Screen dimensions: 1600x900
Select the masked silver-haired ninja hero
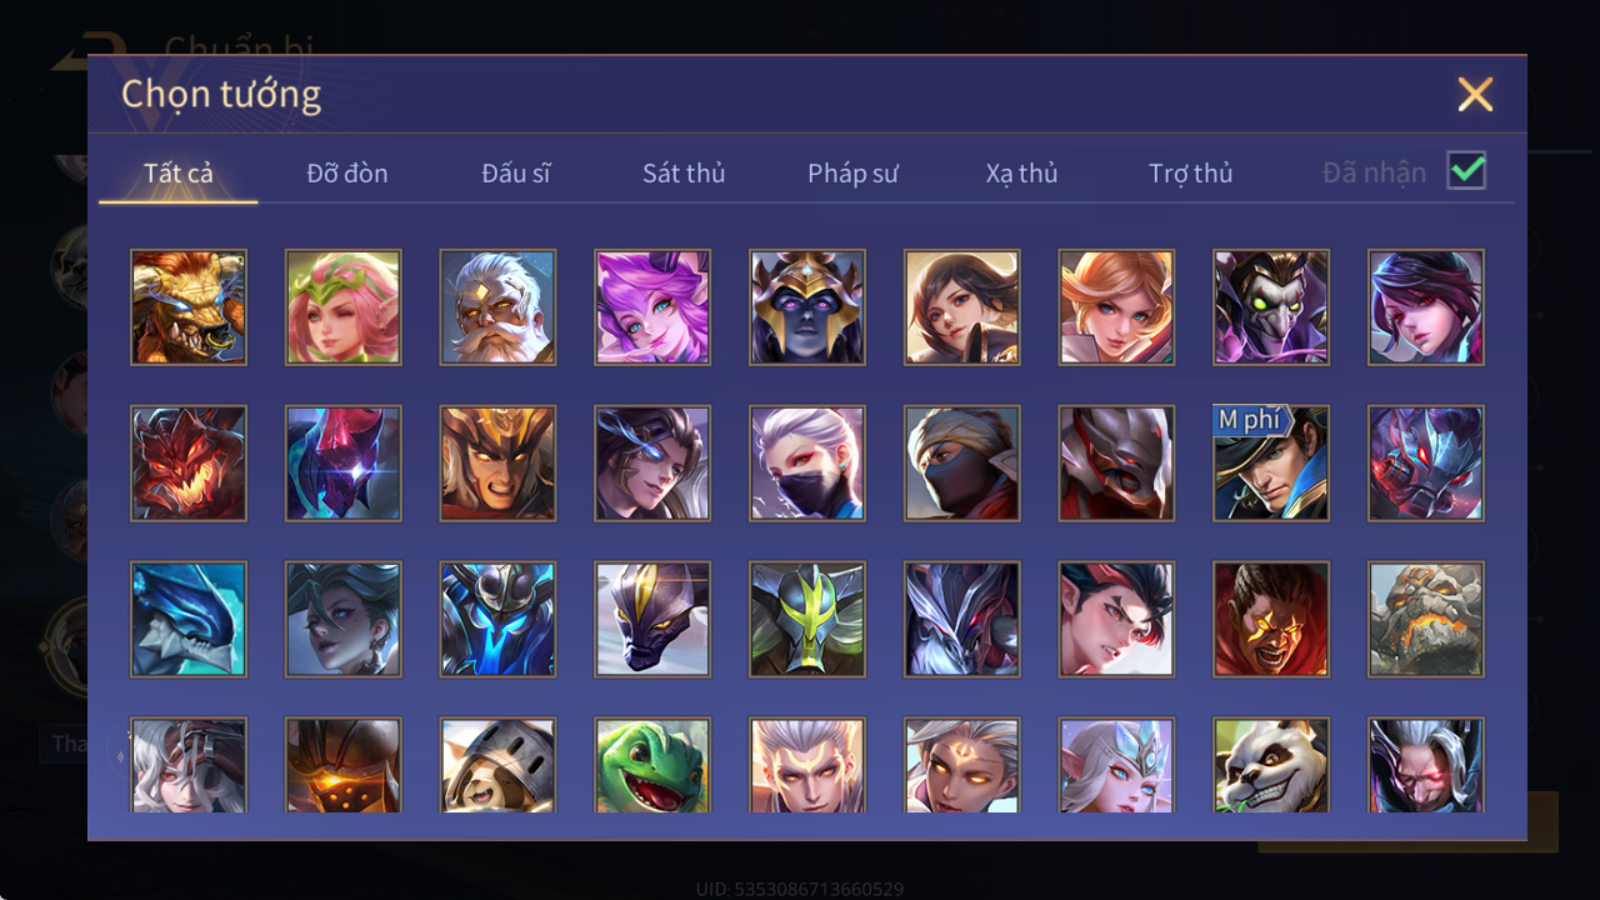click(x=807, y=463)
